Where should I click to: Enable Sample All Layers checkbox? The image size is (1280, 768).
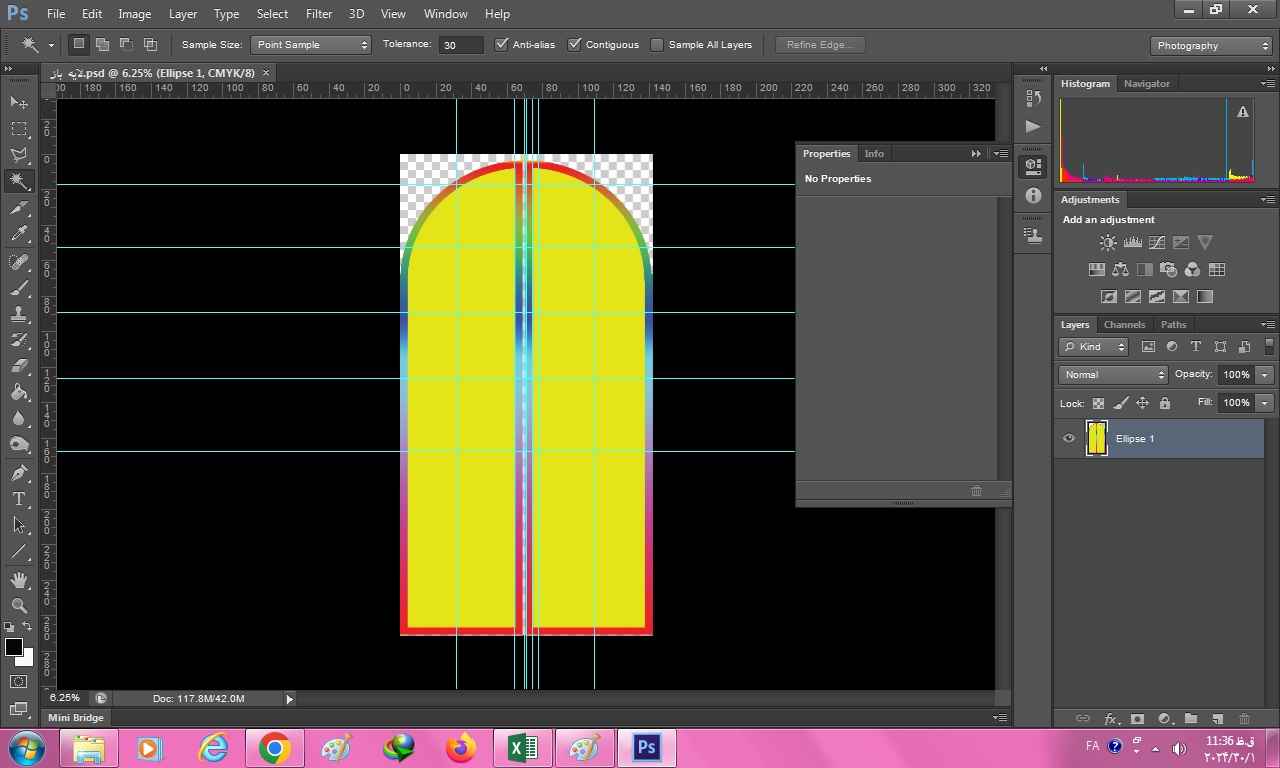657,45
